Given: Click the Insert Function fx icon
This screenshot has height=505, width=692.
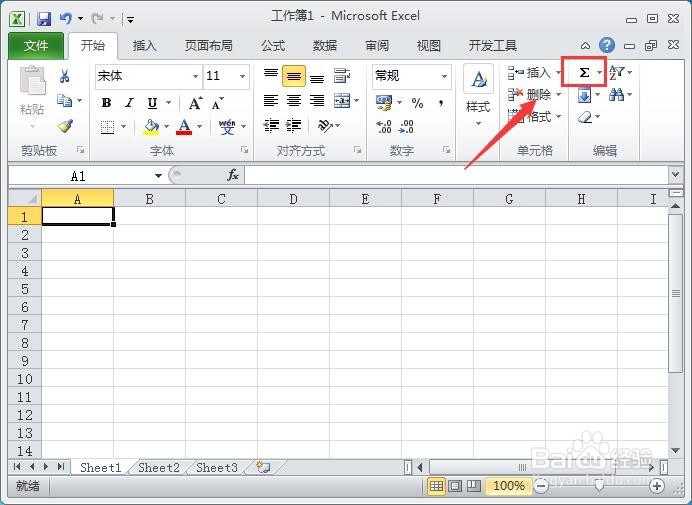Looking at the screenshot, I should click(x=233, y=175).
